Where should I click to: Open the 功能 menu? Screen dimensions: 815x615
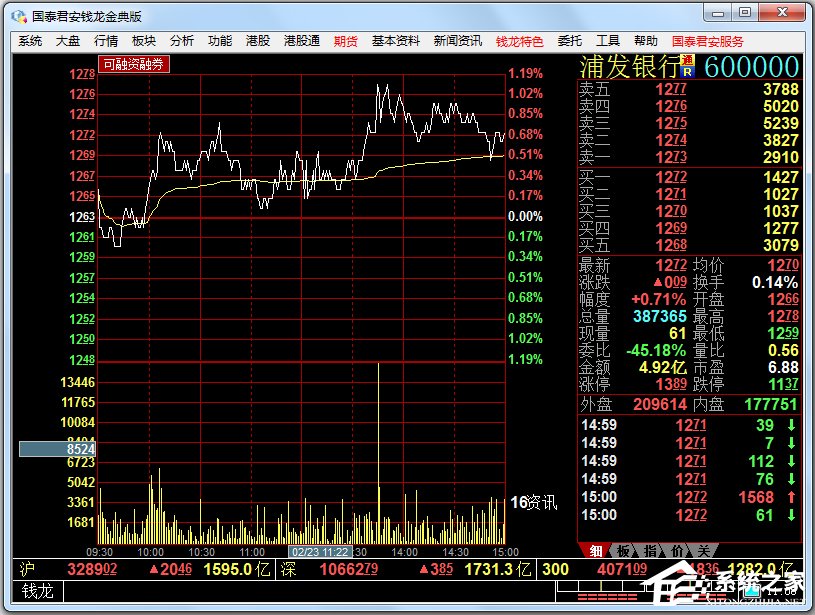tap(220, 41)
